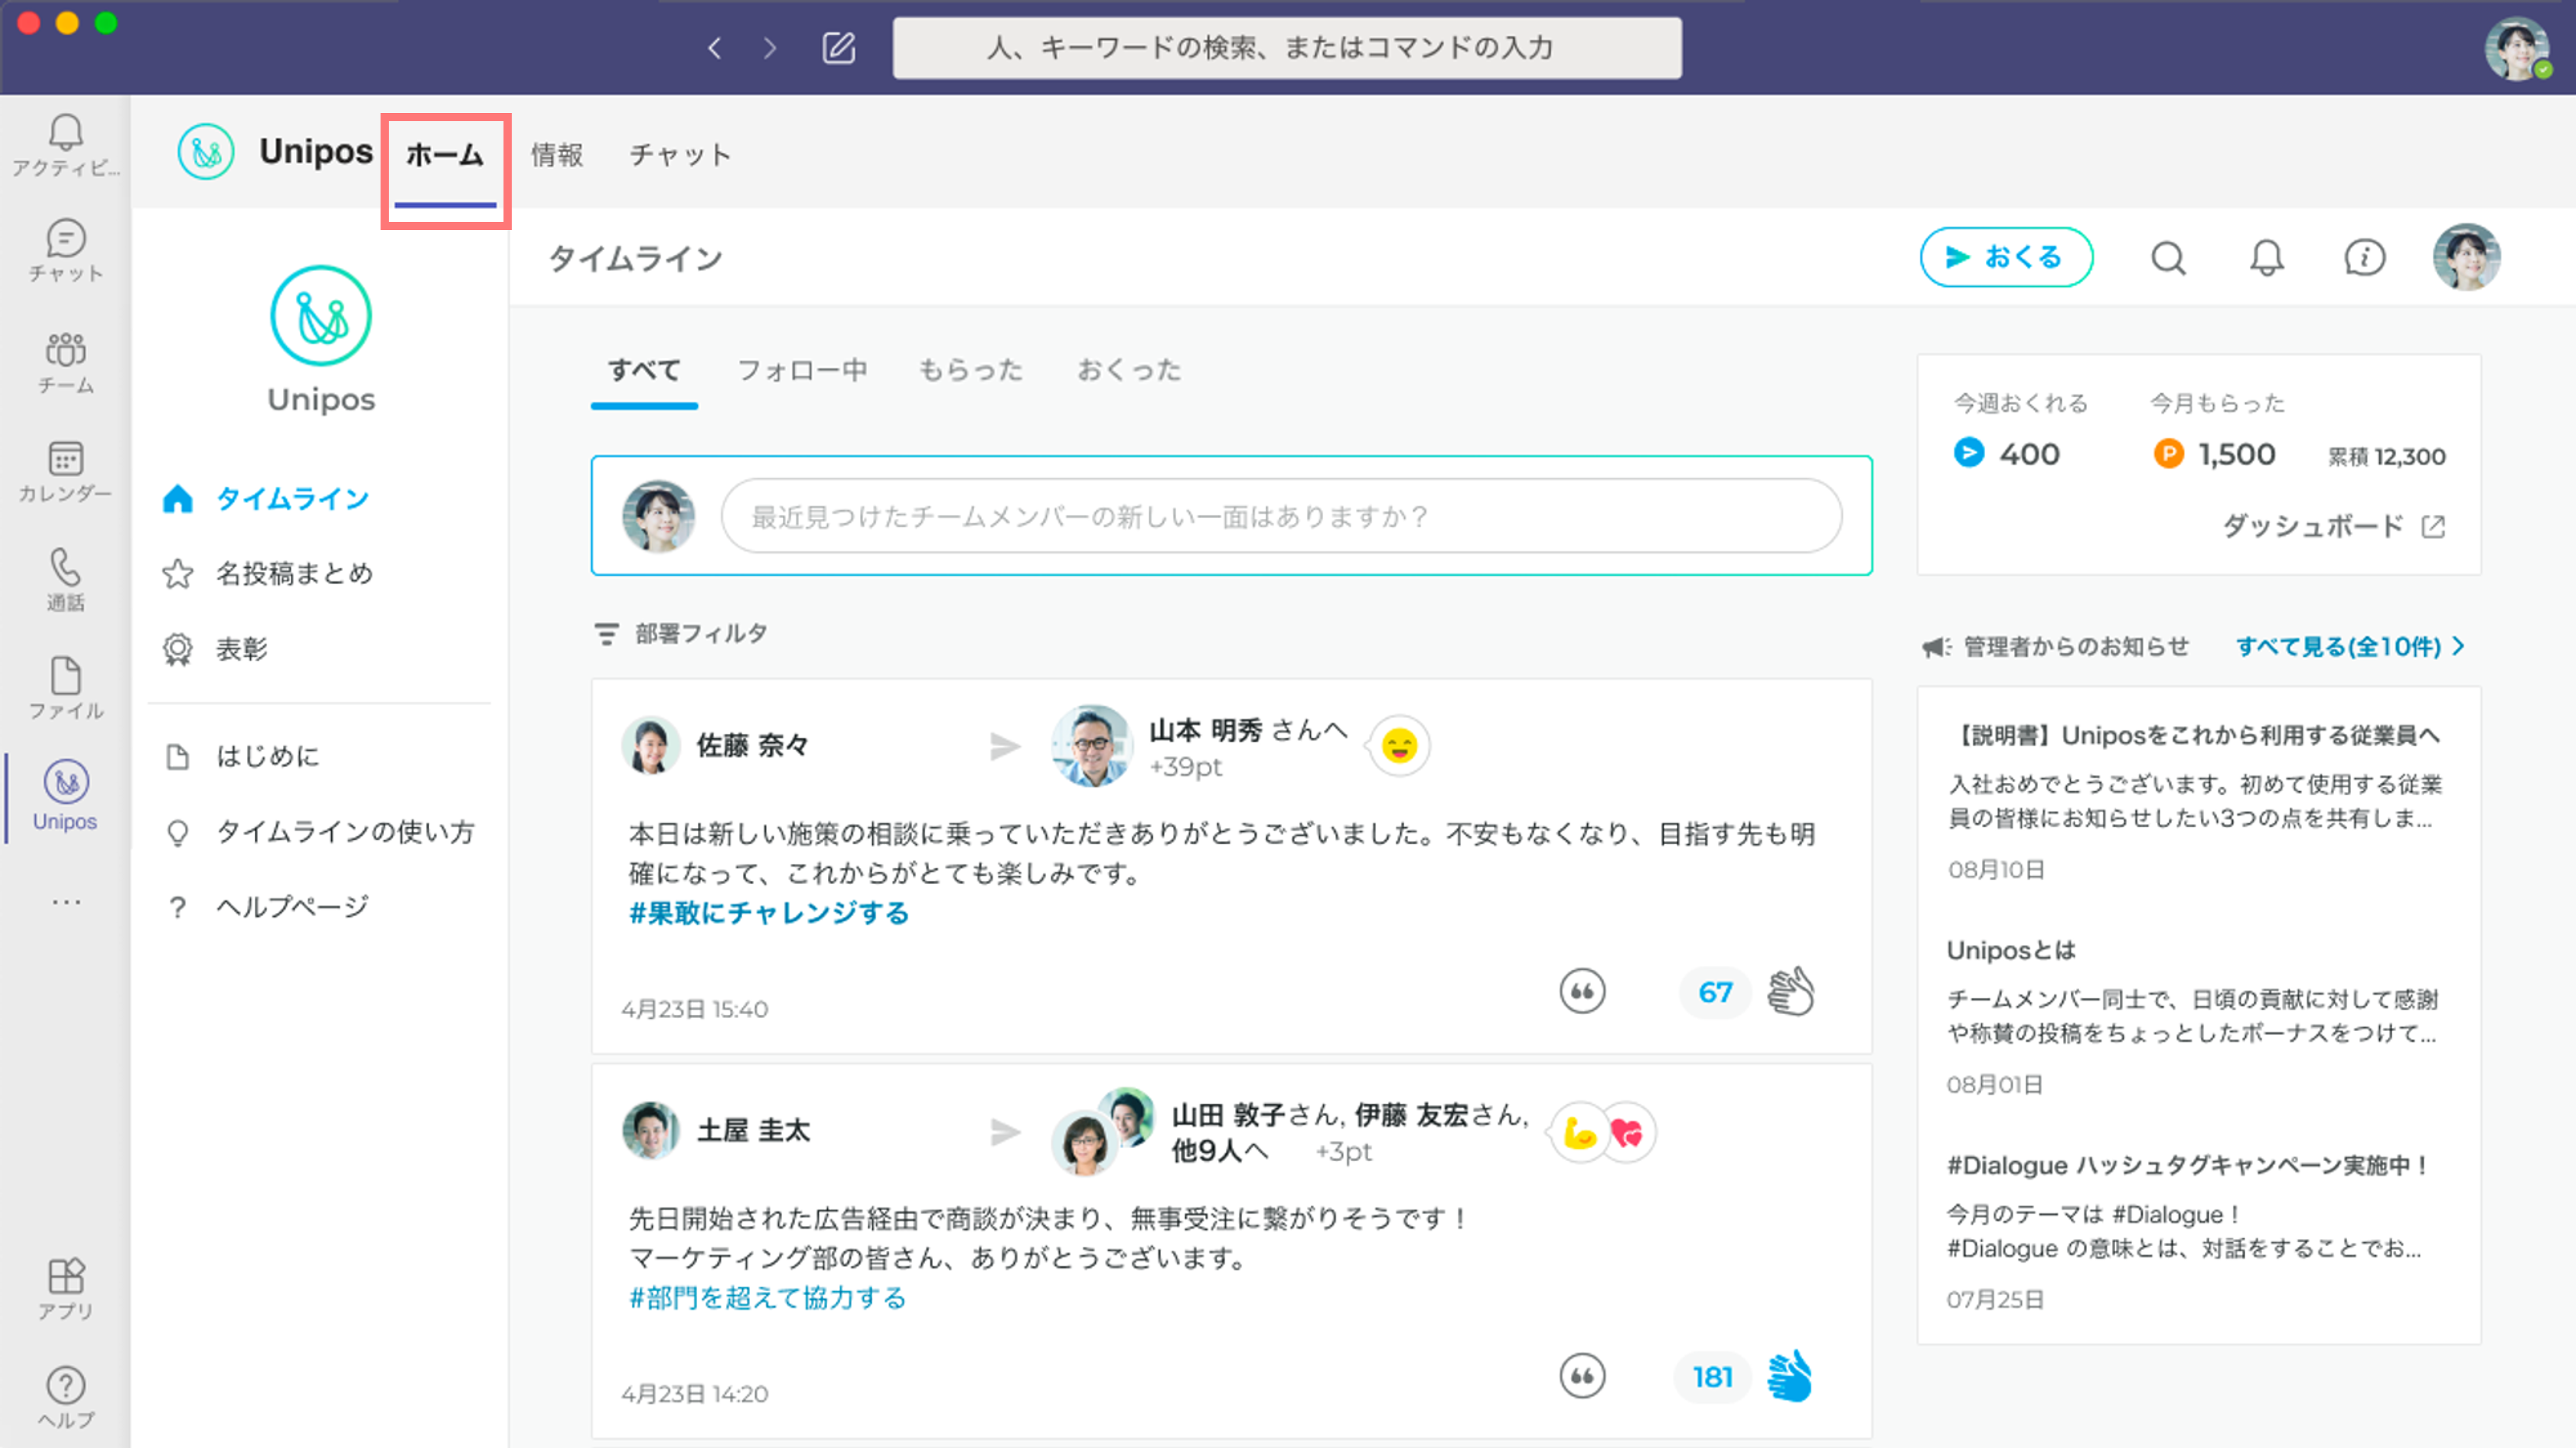Open the Unipos info icon
Screen dimensions: 2576x1448
click(x=2364, y=258)
